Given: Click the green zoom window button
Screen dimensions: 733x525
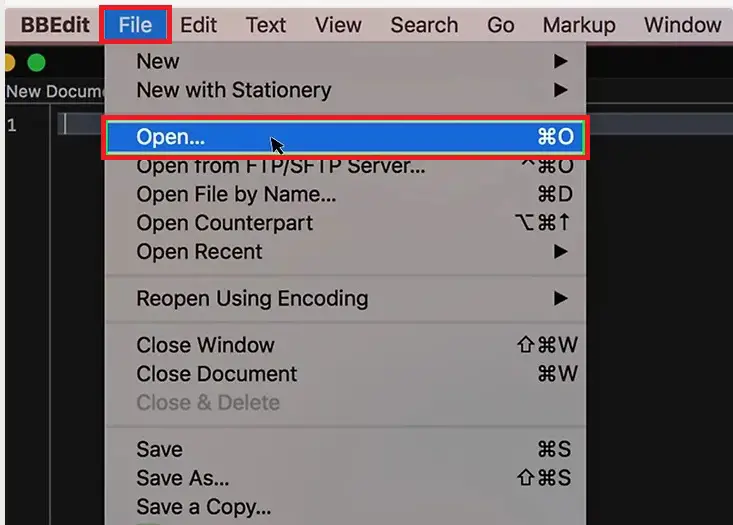Looking at the screenshot, I should (36, 62).
